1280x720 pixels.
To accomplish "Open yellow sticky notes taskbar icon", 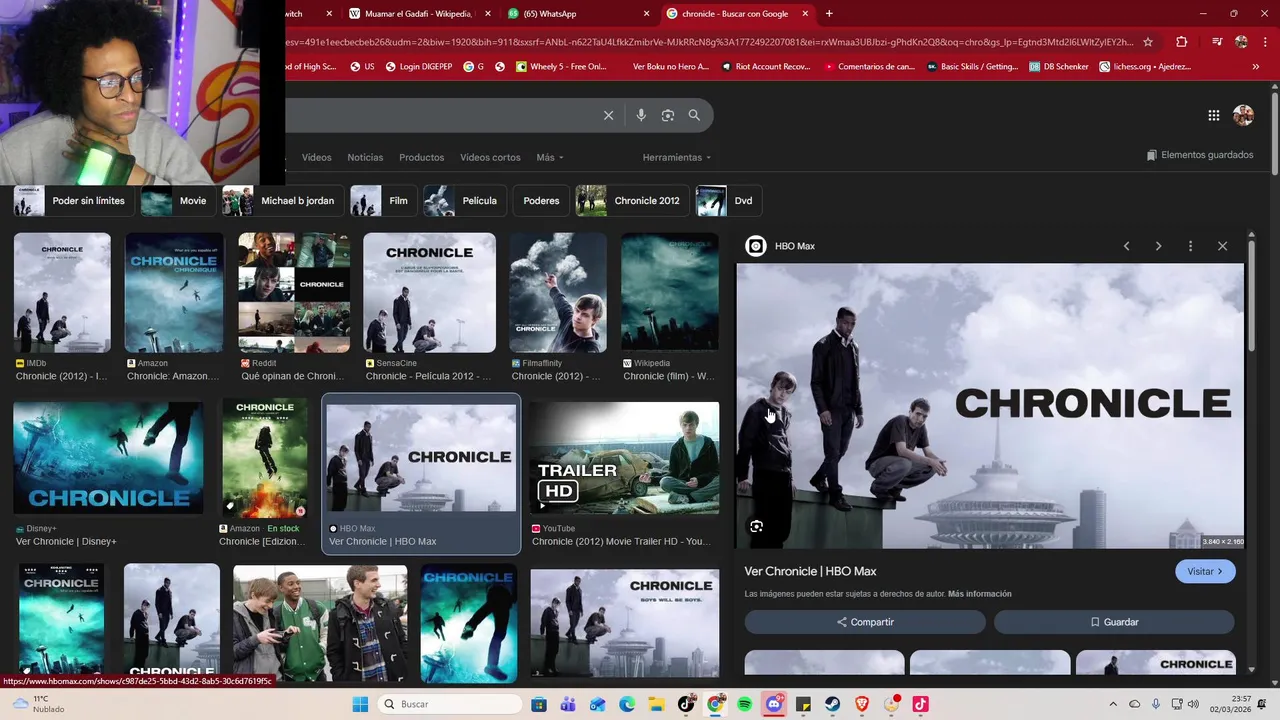I will click(803, 704).
